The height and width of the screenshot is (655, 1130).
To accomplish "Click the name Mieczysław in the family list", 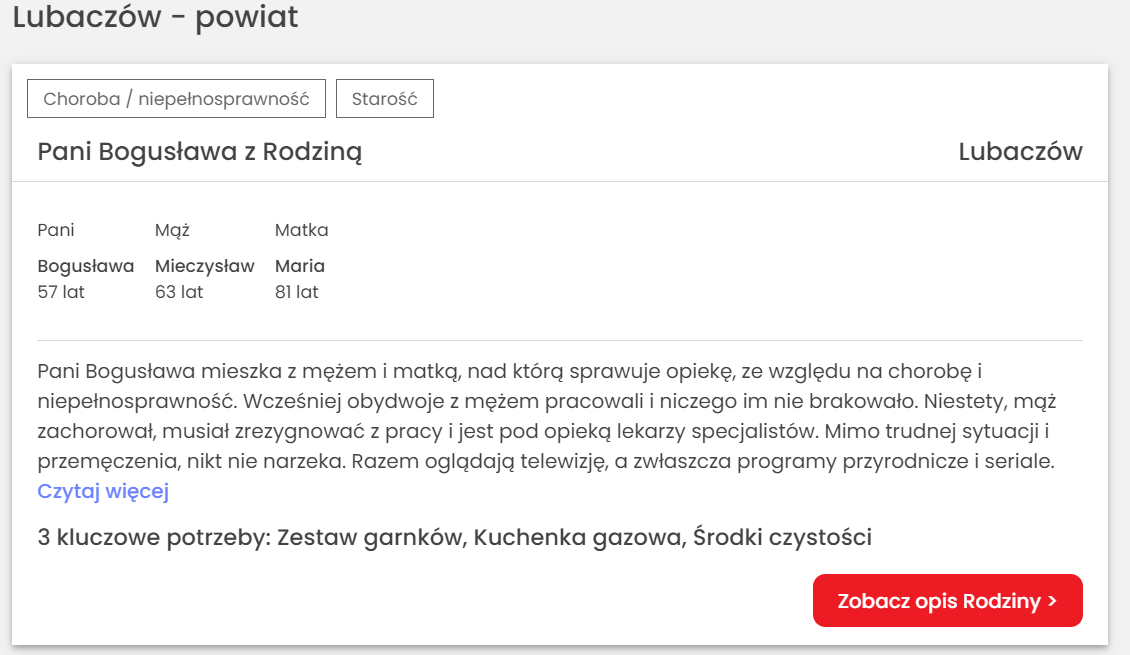I will point(205,266).
